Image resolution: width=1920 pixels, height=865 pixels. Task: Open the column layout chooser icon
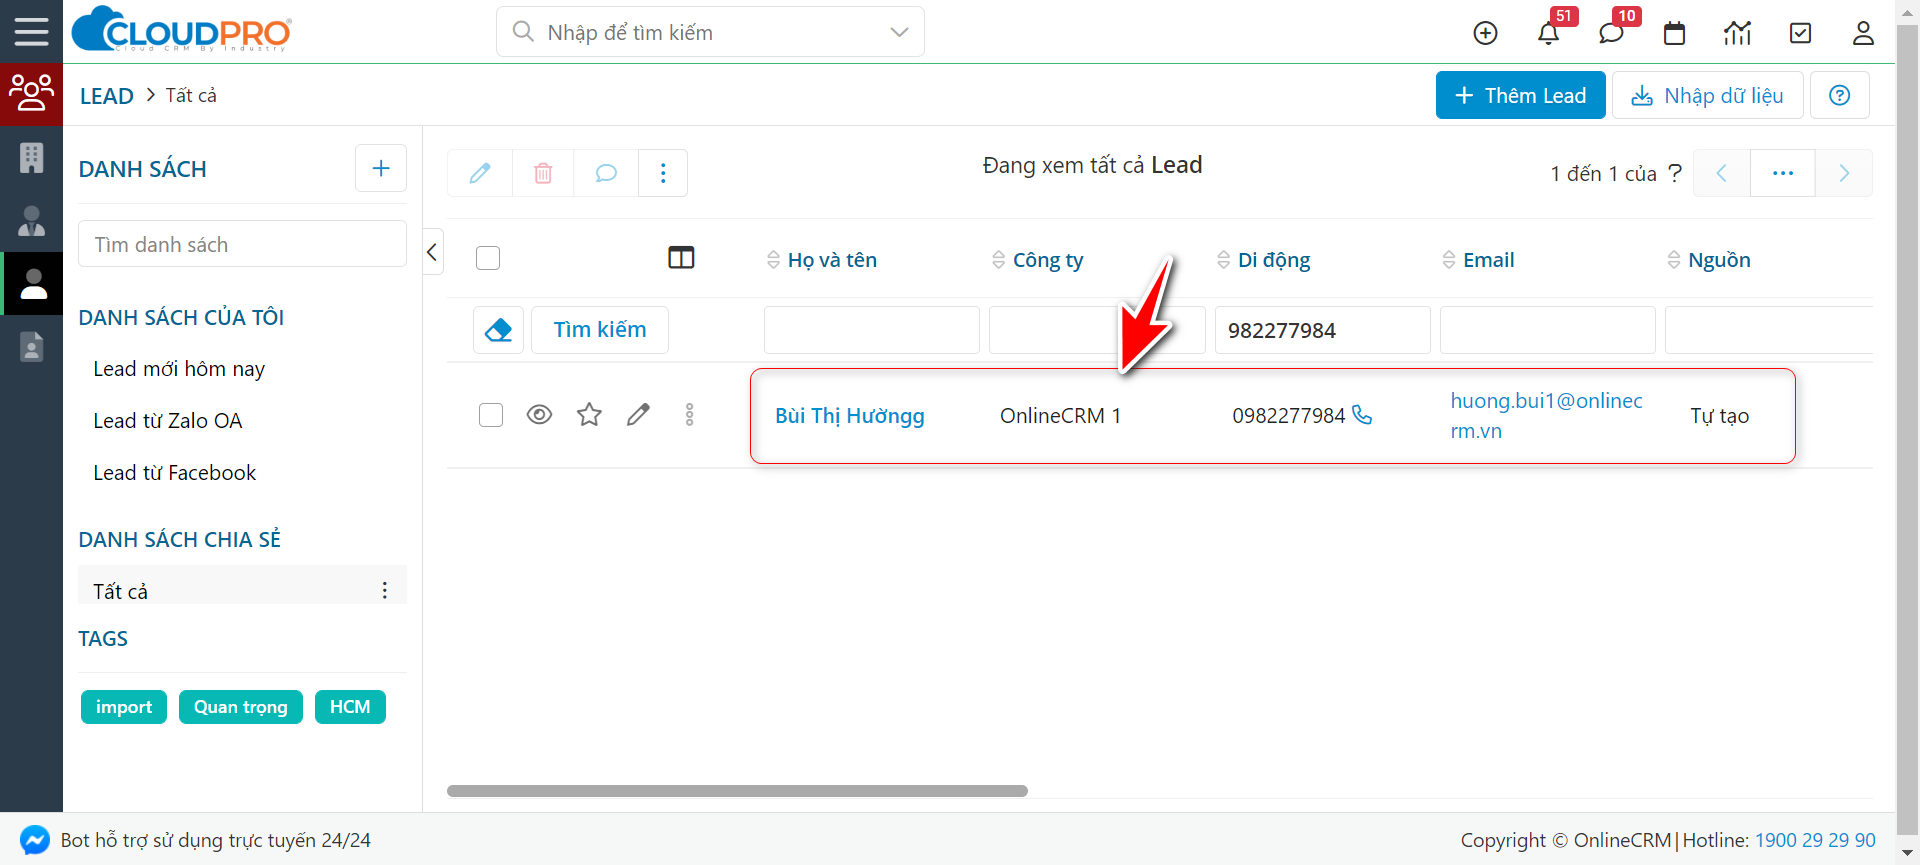coord(681,258)
